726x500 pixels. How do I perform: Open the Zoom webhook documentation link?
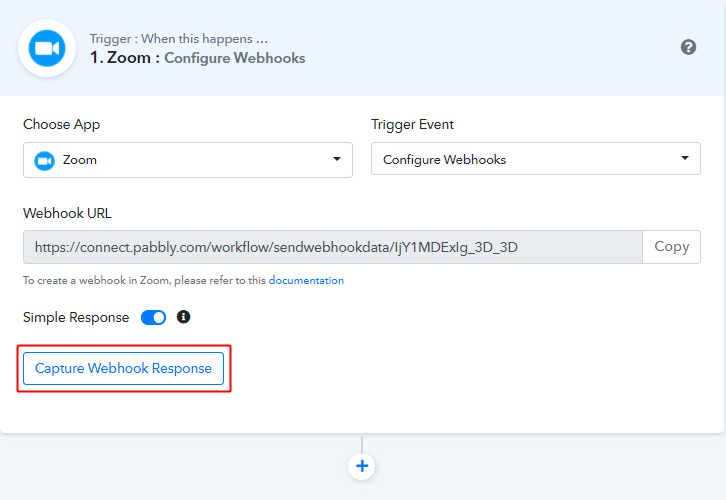click(306, 281)
